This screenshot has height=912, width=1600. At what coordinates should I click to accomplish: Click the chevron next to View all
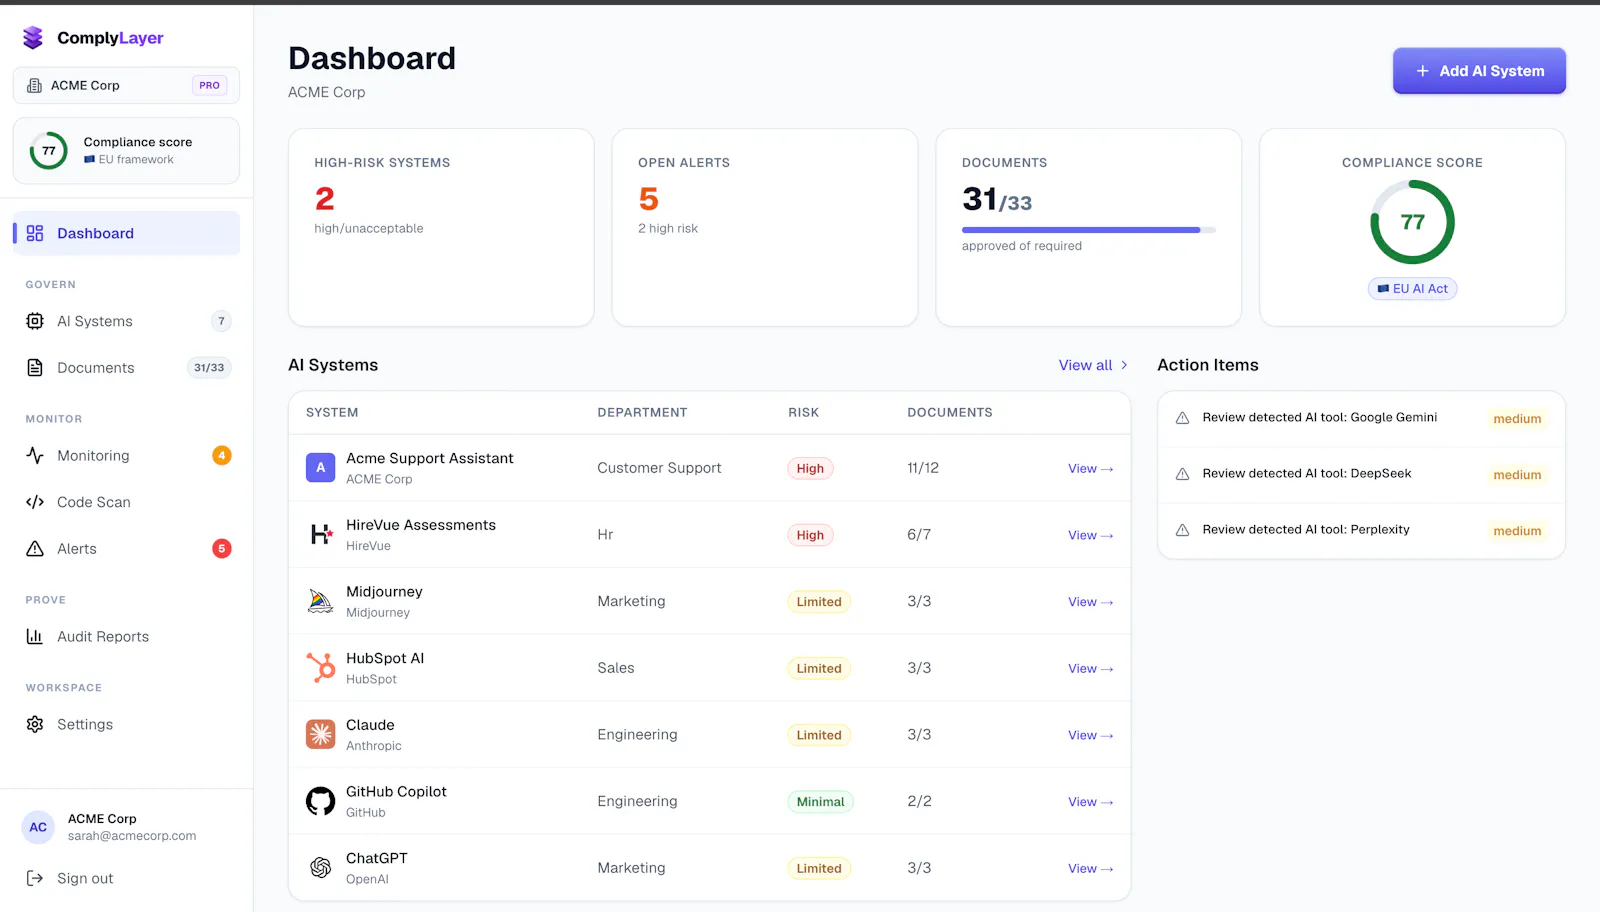click(1124, 365)
